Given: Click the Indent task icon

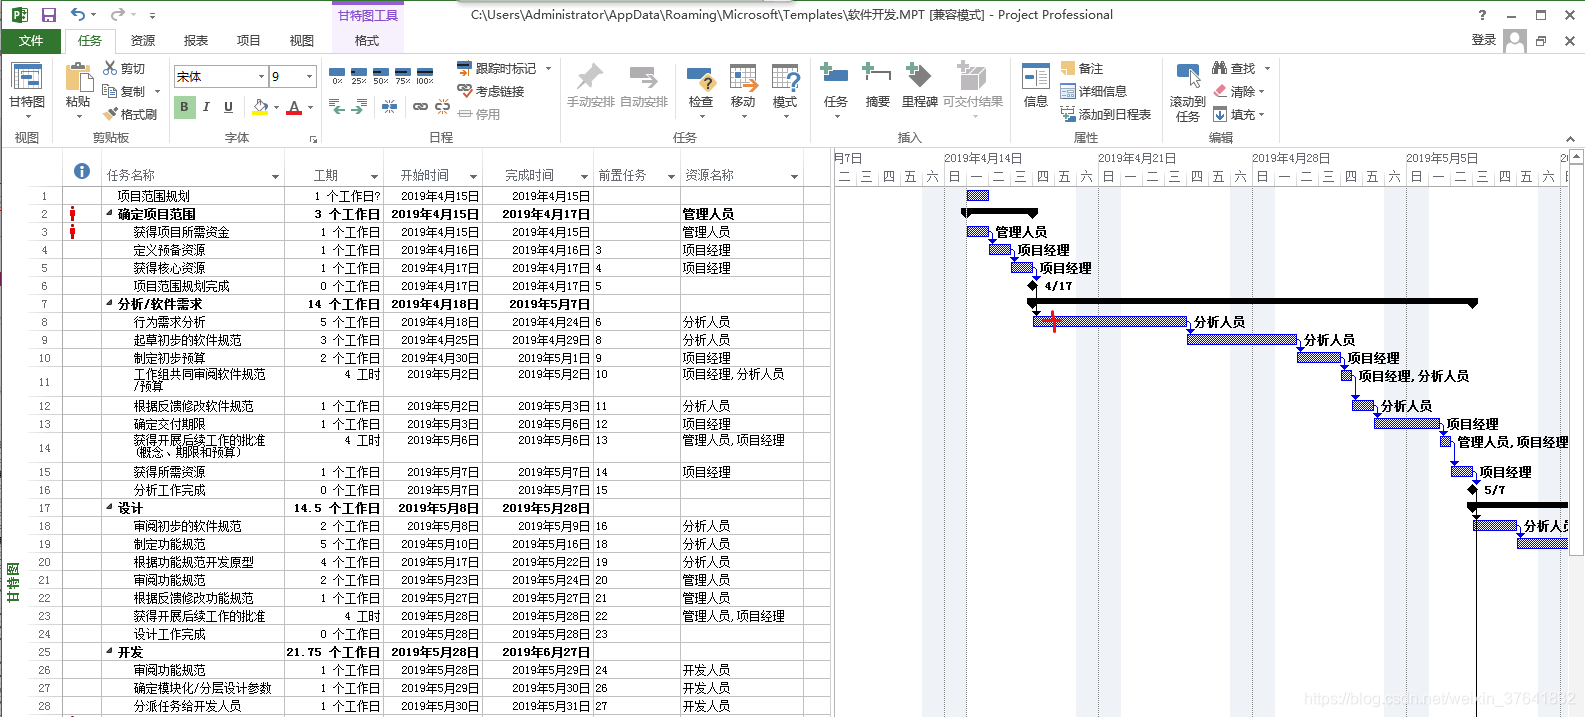Looking at the screenshot, I should (360, 106).
